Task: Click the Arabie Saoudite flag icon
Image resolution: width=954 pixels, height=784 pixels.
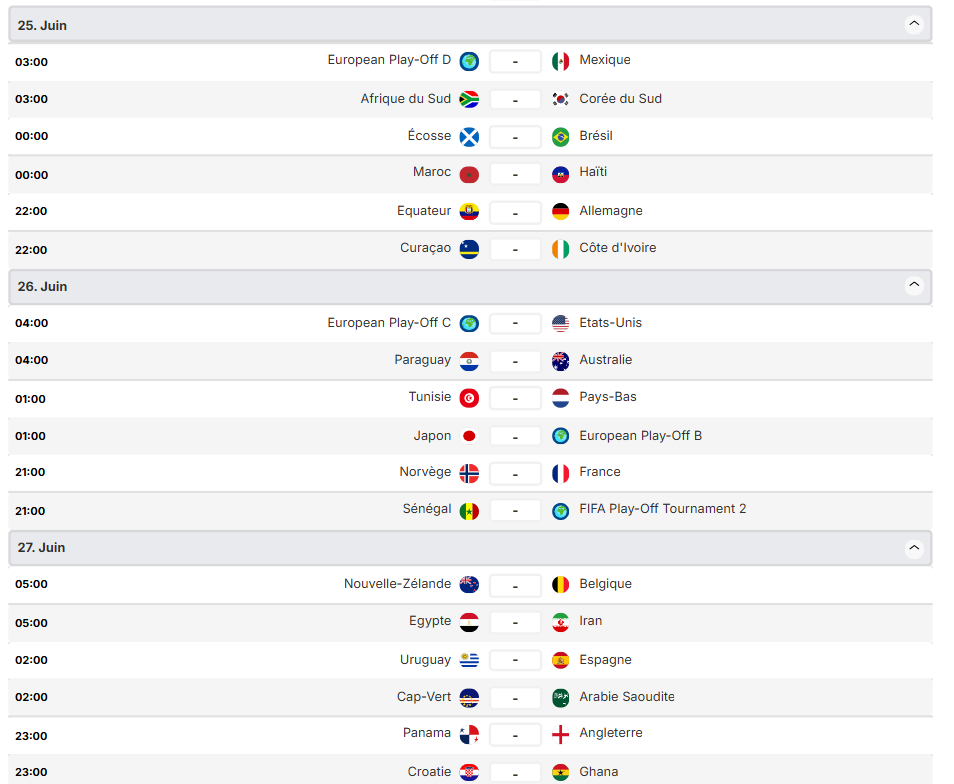Action: 561,697
